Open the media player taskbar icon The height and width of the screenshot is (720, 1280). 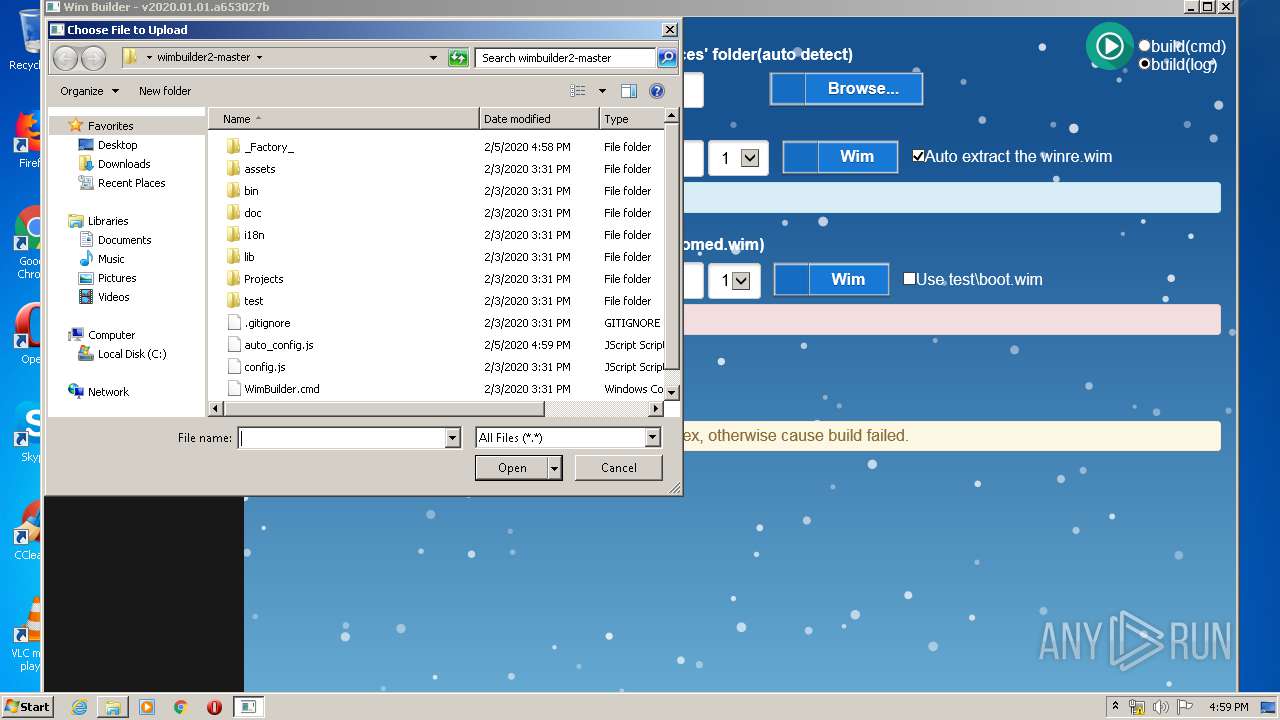147,707
